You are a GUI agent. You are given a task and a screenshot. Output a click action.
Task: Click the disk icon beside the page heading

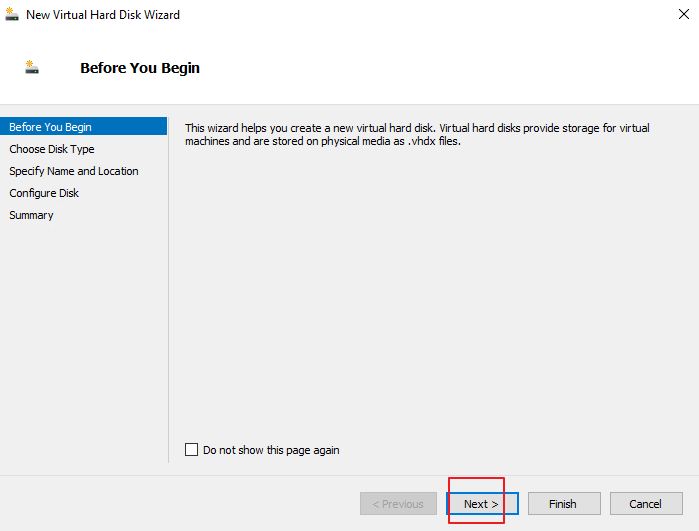pos(32,68)
